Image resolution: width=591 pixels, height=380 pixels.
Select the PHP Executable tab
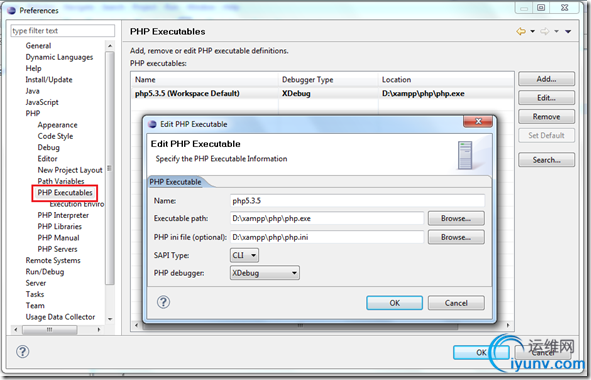coord(176,182)
